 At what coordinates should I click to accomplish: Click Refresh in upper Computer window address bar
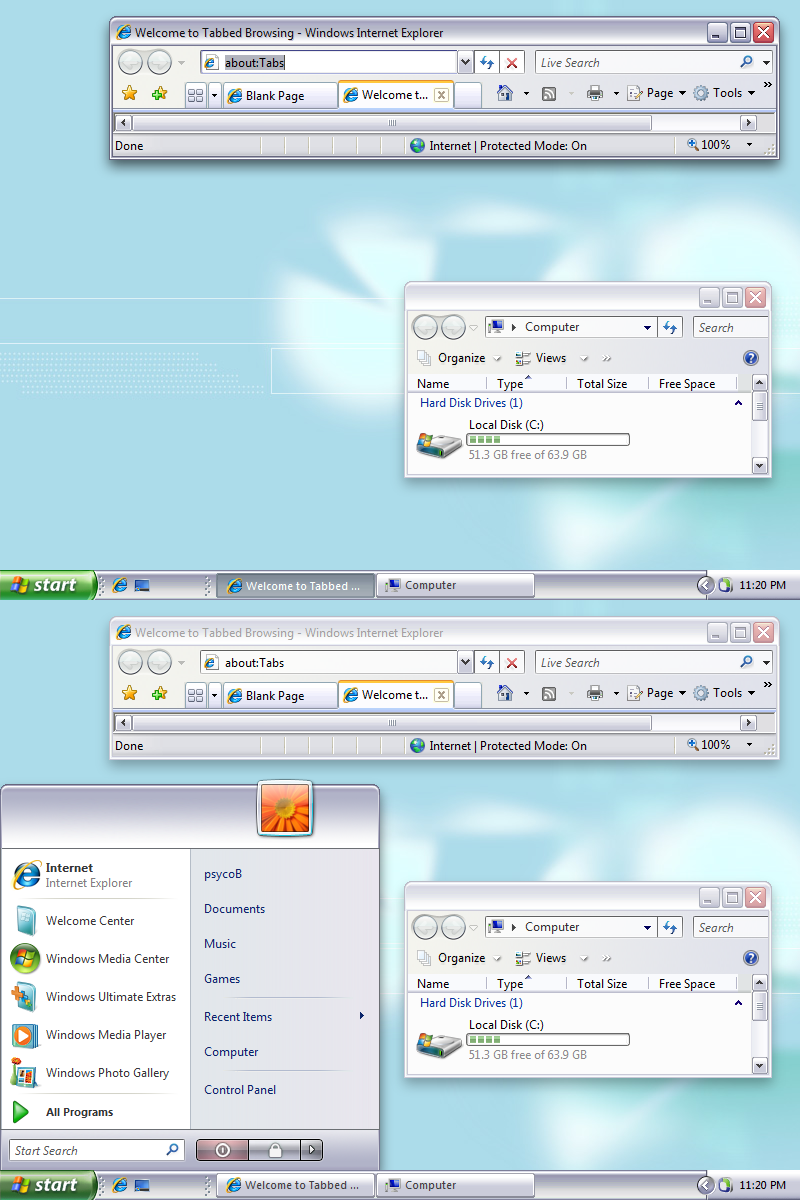tap(670, 327)
